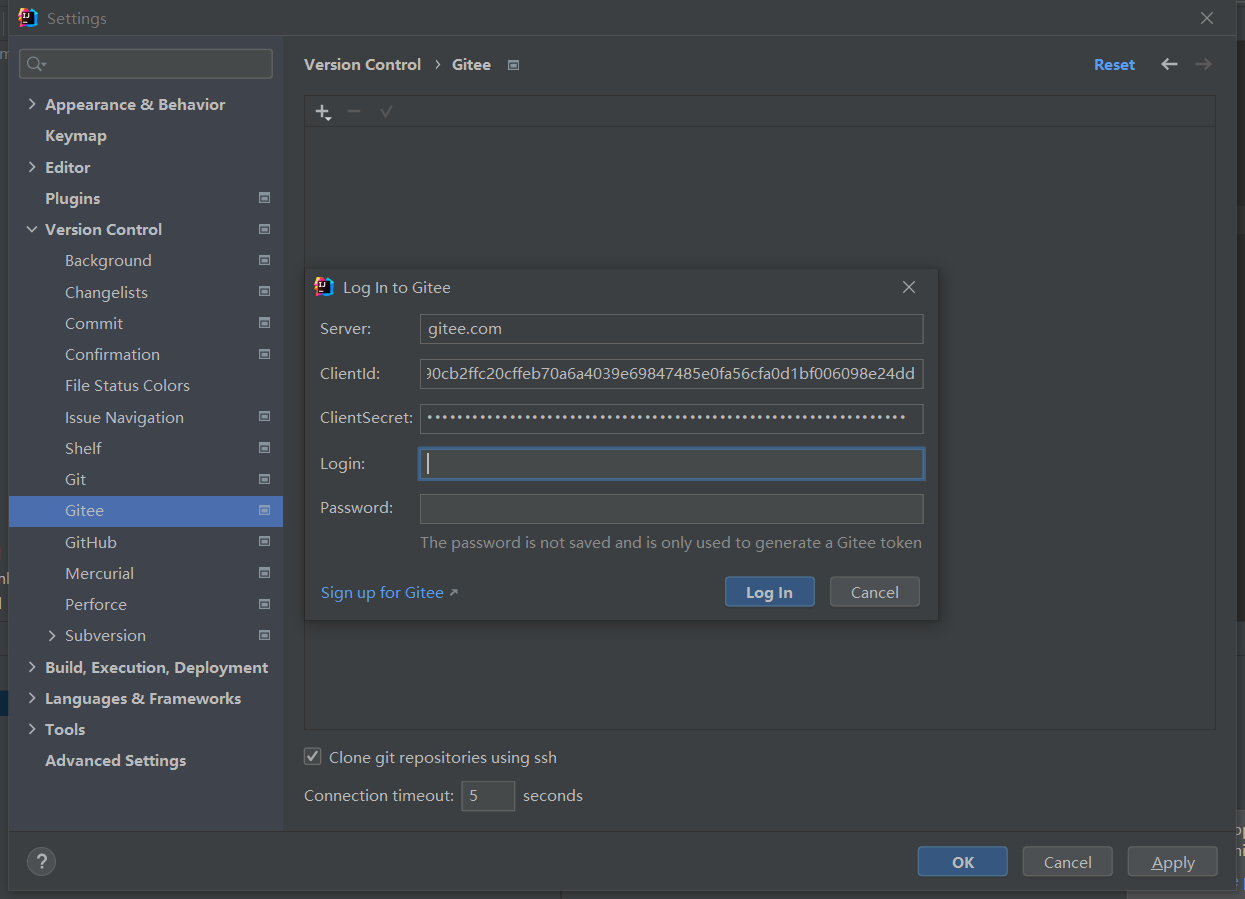This screenshot has height=899, width=1245.
Task: Click the project-level icon beside Gitee breadcrumb
Action: click(x=513, y=65)
